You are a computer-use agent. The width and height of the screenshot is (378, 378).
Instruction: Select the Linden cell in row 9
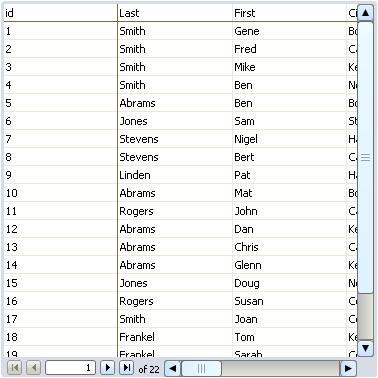[x=175, y=175]
